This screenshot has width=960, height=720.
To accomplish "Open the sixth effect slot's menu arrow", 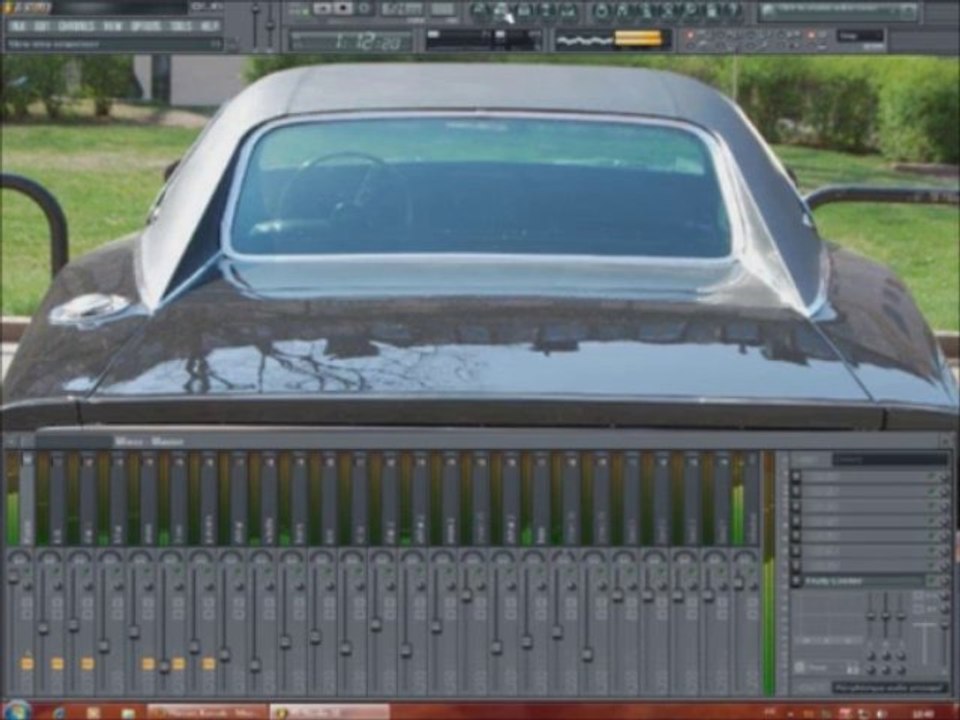I will click(x=795, y=551).
